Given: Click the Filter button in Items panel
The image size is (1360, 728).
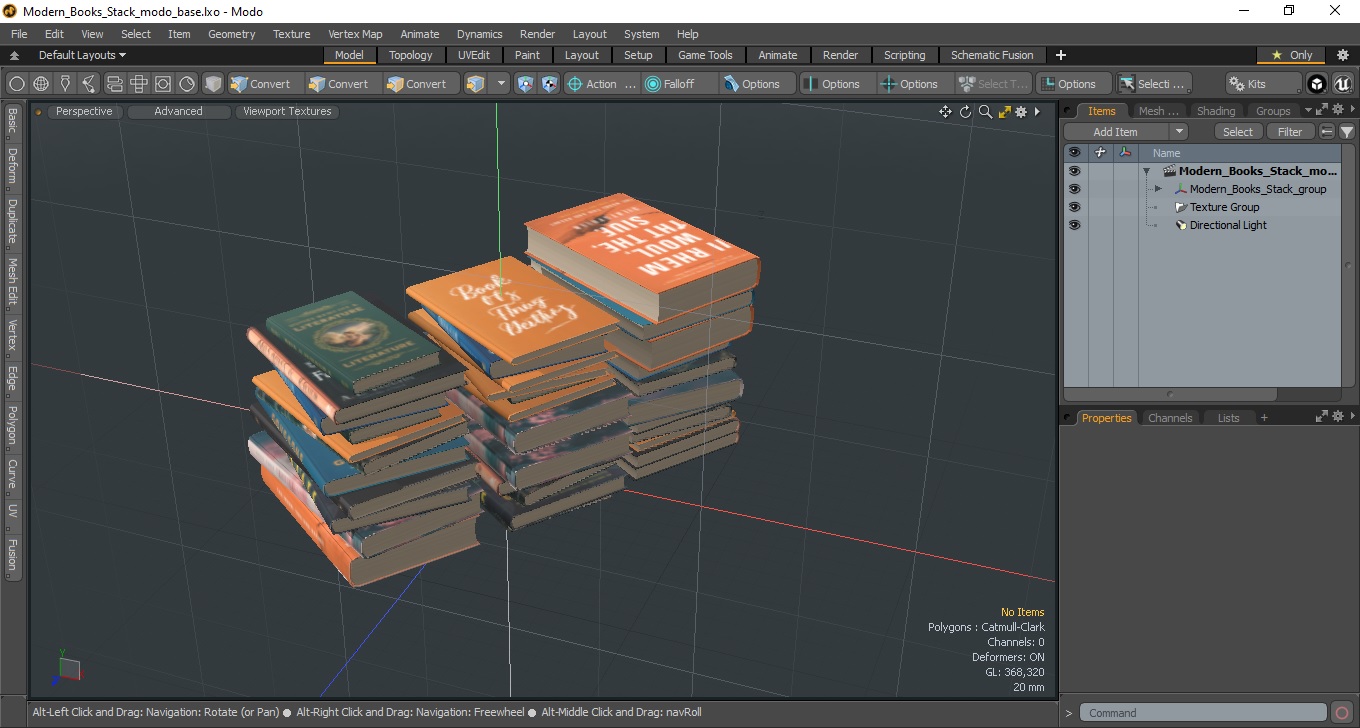Looking at the screenshot, I should click(x=1290, y=132).
